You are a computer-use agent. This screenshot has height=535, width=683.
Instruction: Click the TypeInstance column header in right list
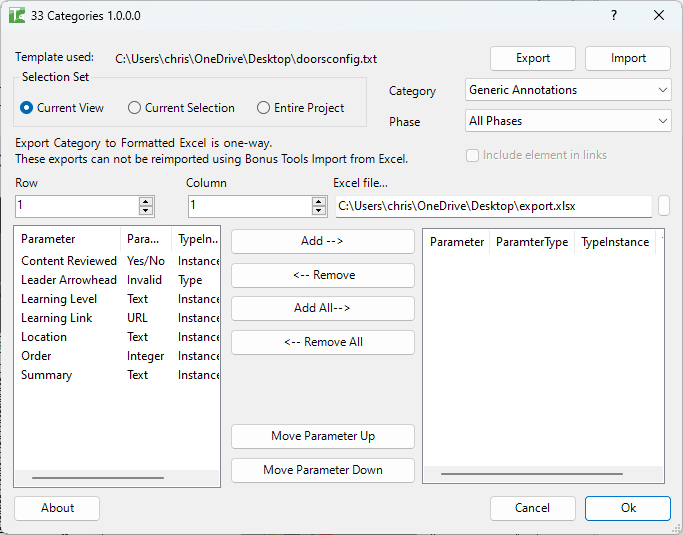point(615,242)
